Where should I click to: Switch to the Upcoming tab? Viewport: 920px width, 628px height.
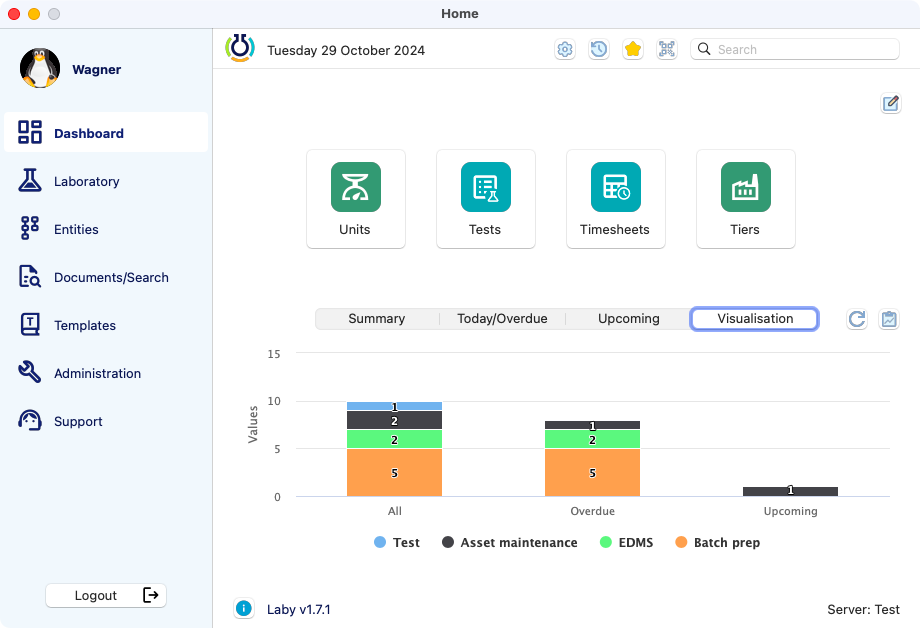tap(628, 319)
